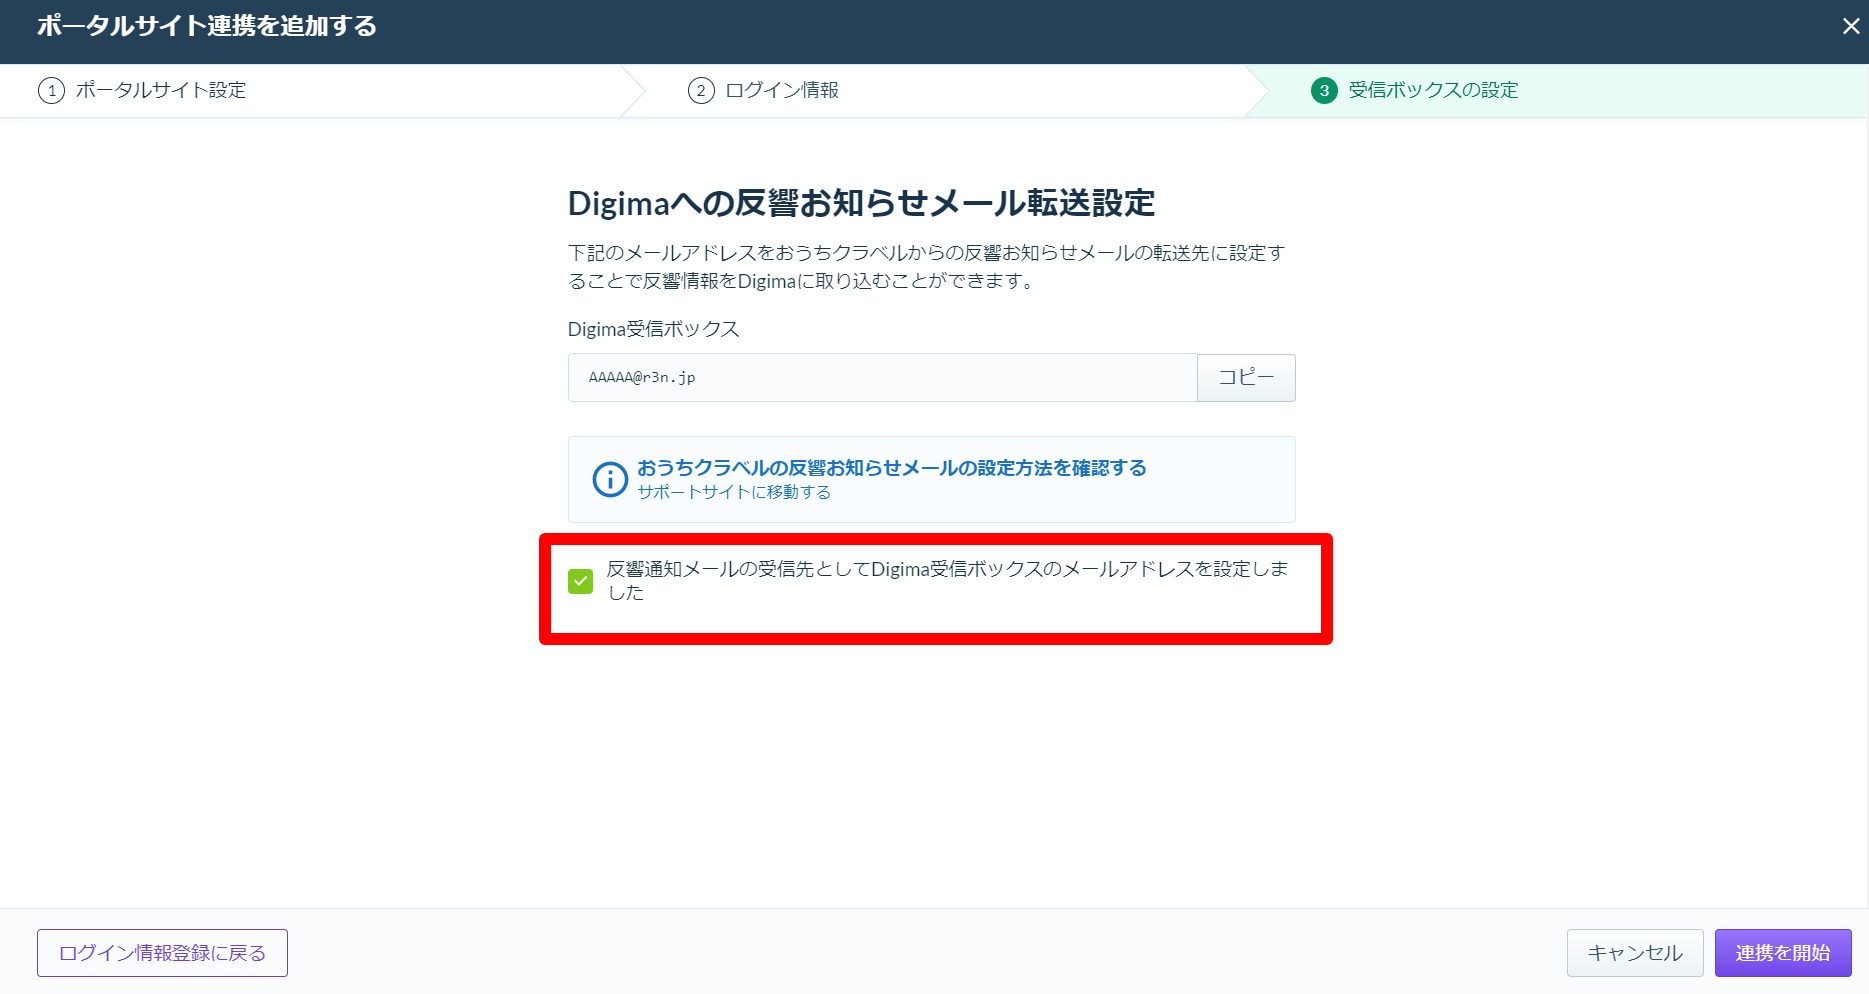Click the green step 3 number badge
This screenshot has width=1869, height=994.
coord(1324,90)
